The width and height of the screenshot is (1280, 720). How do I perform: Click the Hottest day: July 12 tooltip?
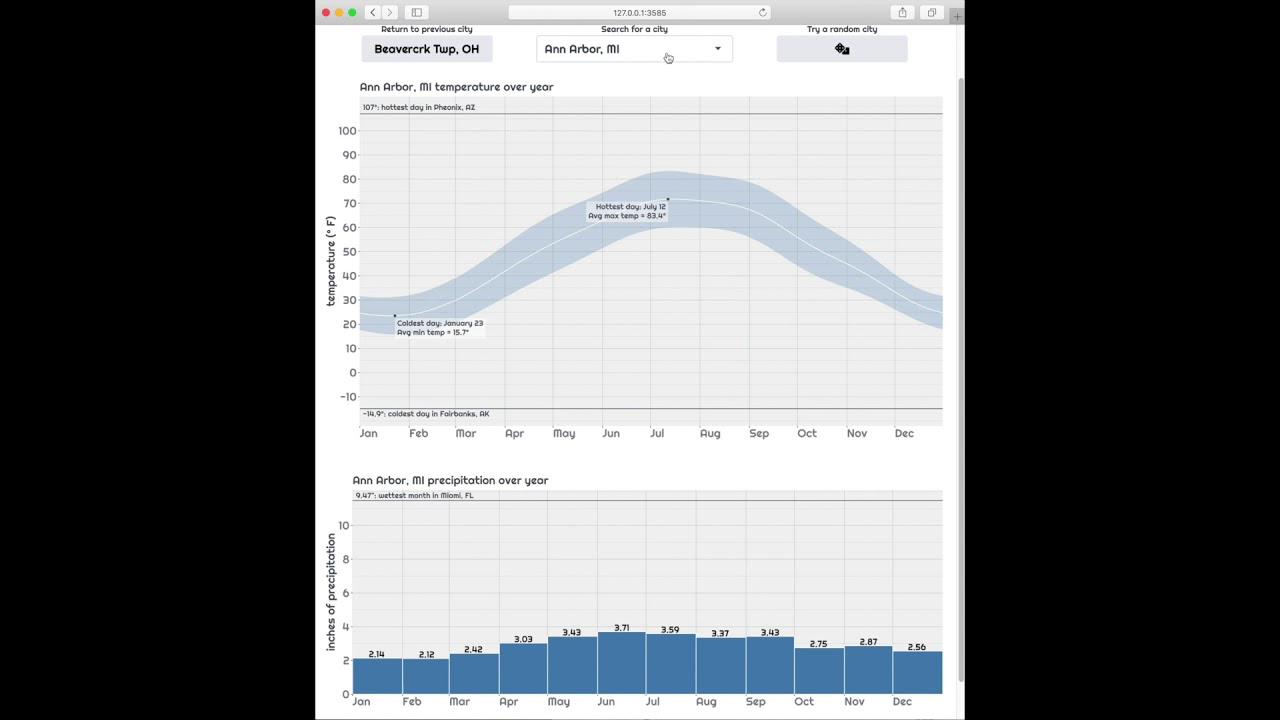click(627, 211)
